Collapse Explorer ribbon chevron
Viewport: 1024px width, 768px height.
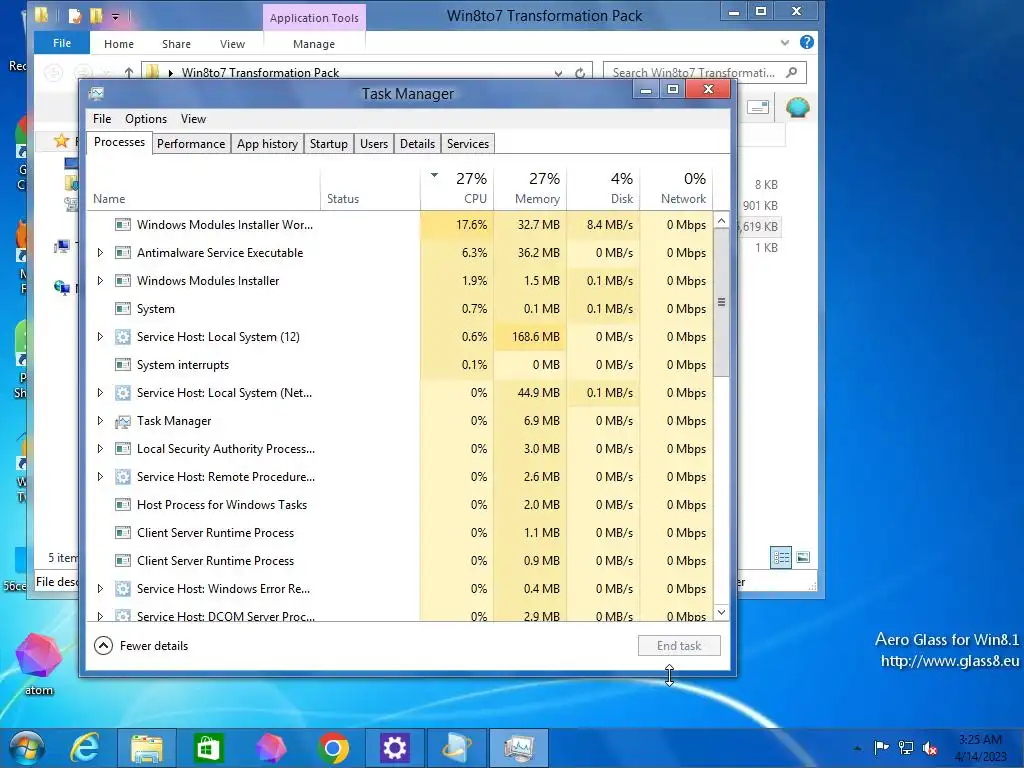785,43
